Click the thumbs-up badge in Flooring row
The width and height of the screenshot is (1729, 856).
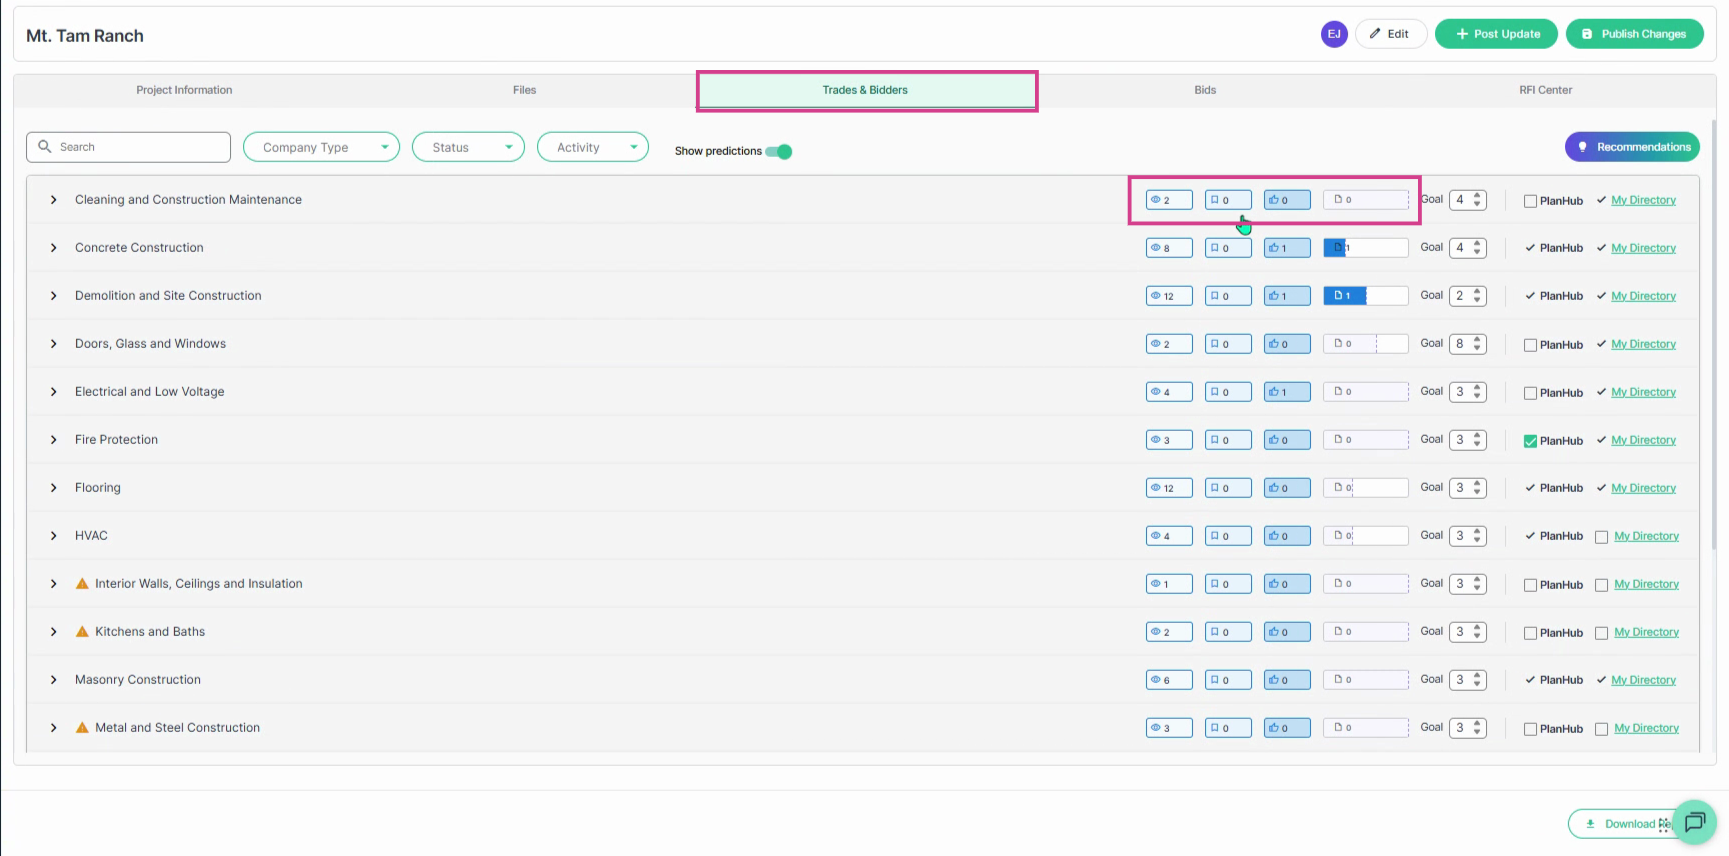point(1287,488)
